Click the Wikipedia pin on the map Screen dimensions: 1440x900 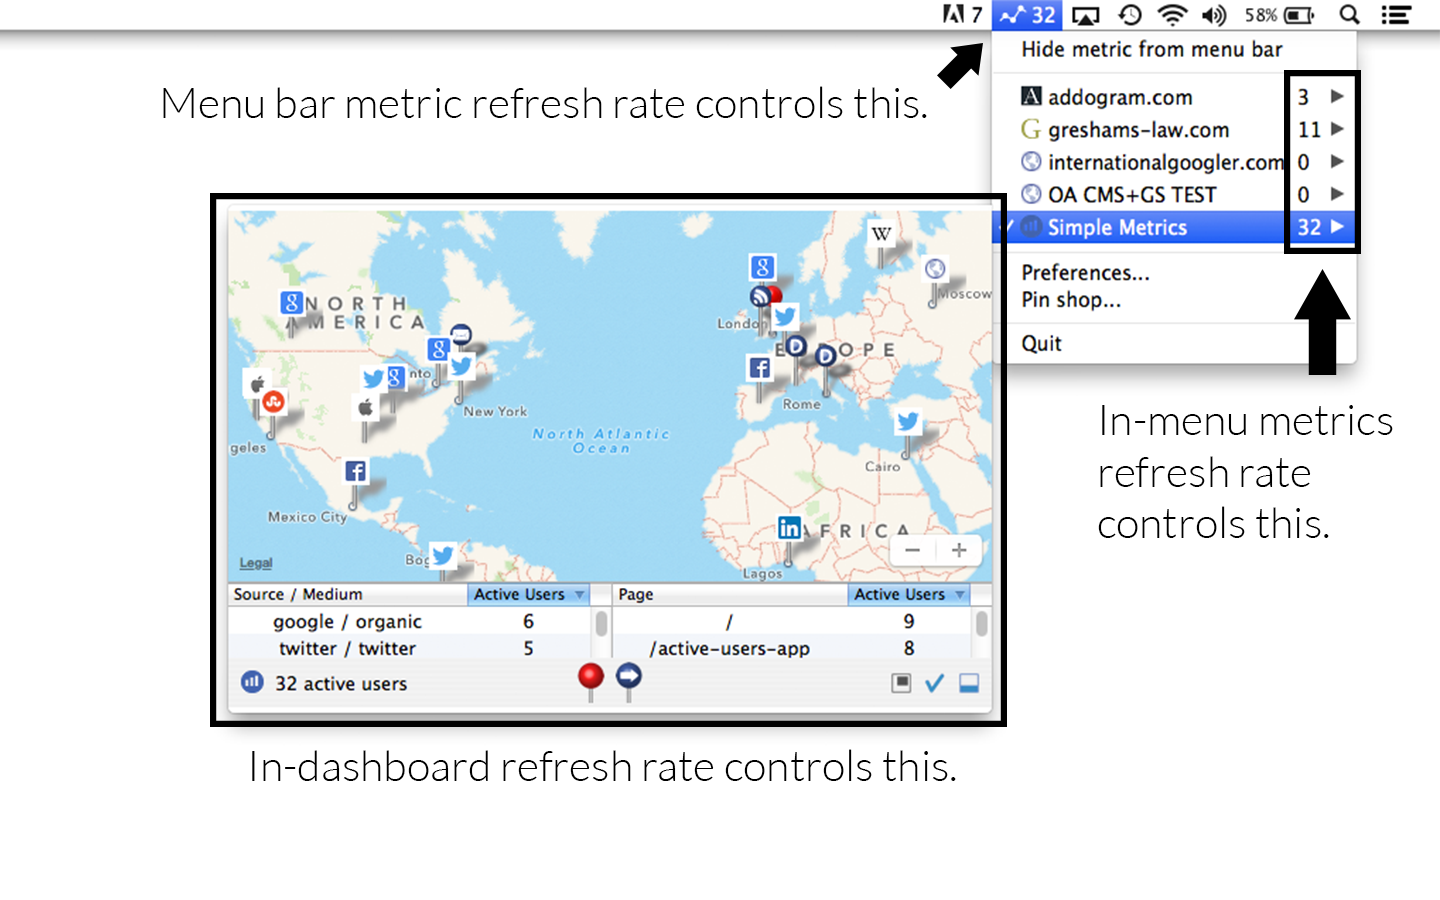[881, 234]
